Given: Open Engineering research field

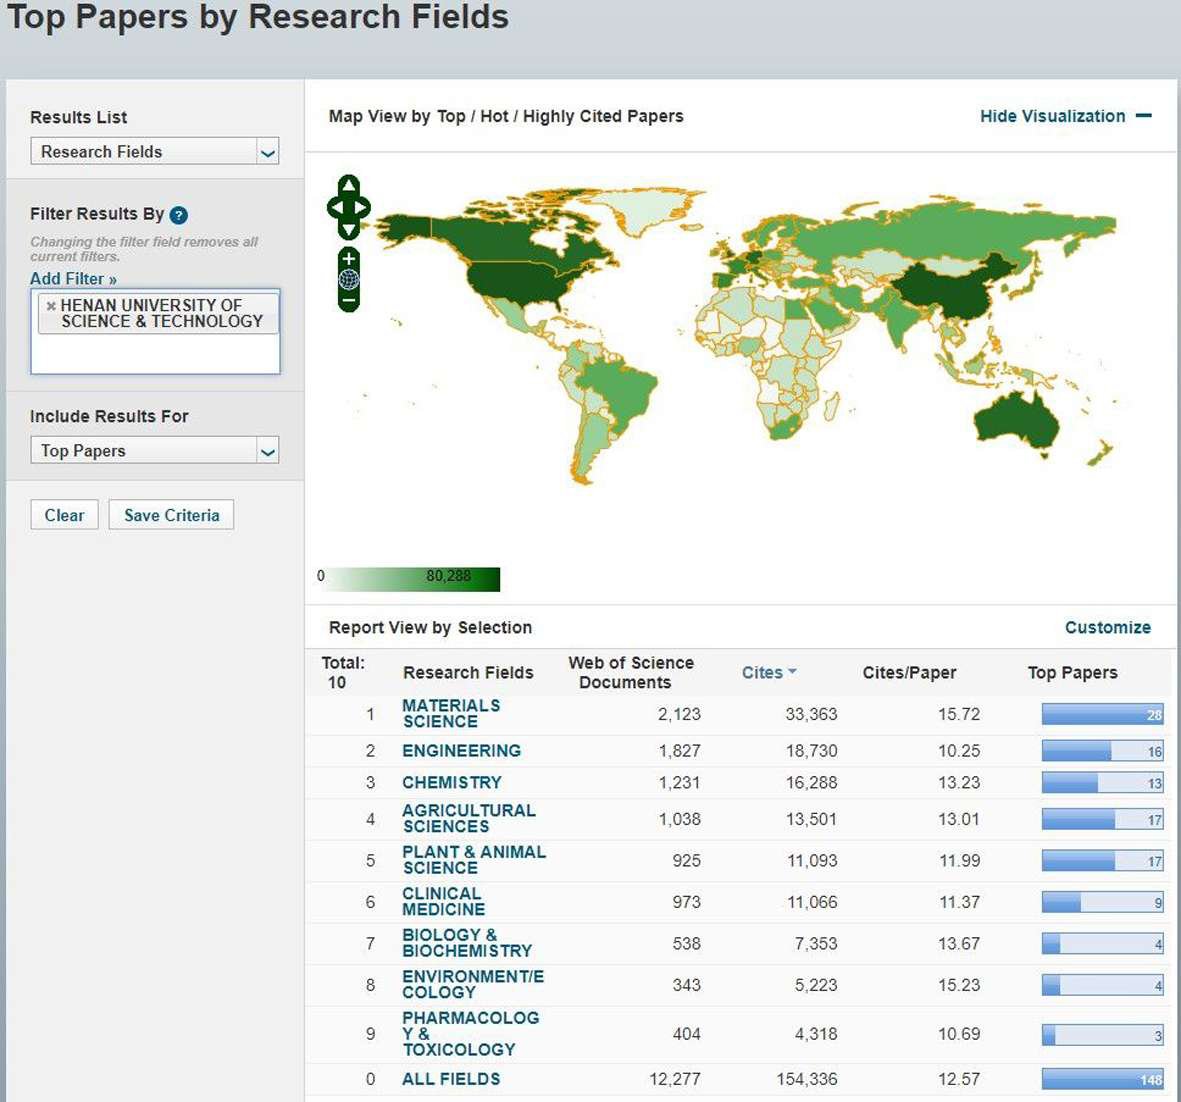Looking at the screenshot, I should (461, 751).
